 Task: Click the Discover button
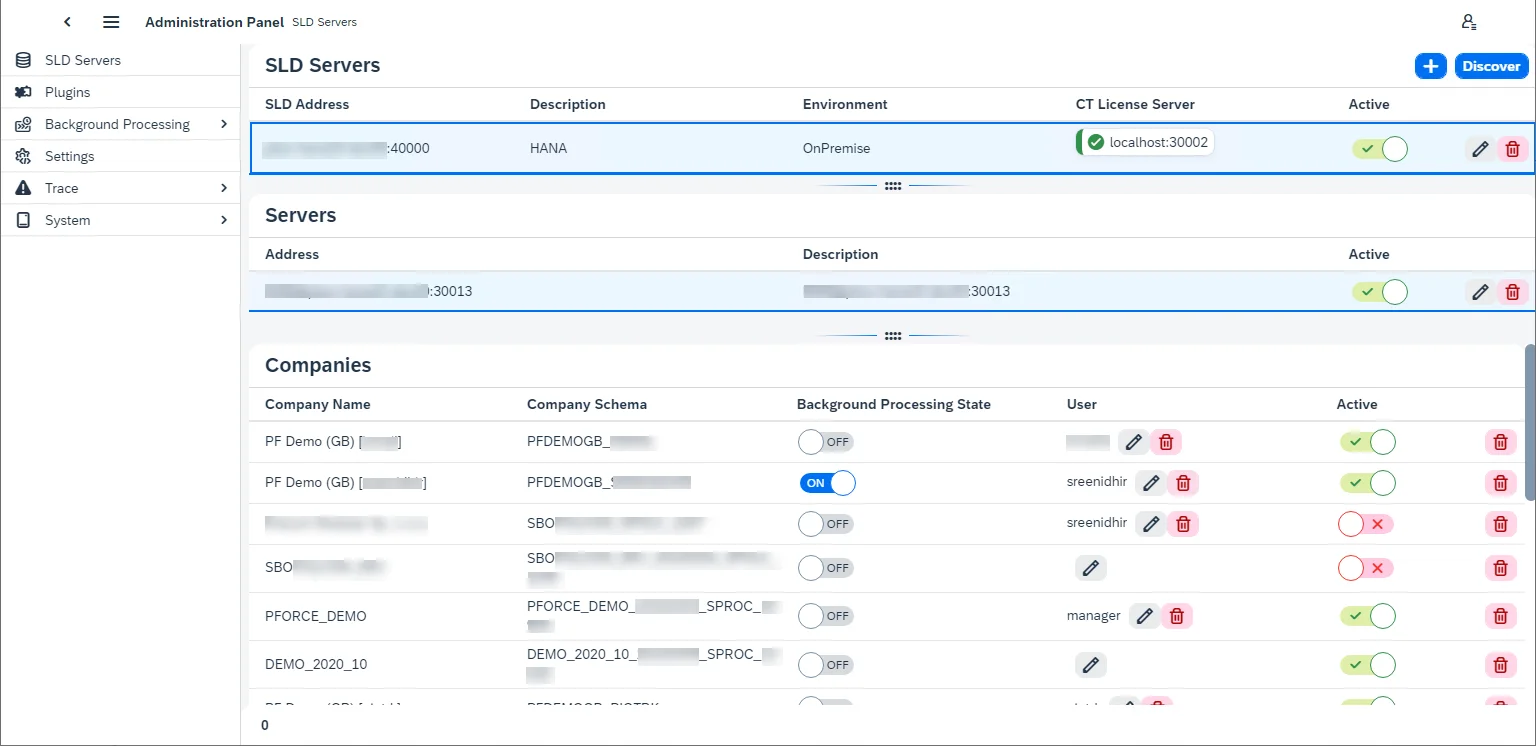(x=1491, y=65)
